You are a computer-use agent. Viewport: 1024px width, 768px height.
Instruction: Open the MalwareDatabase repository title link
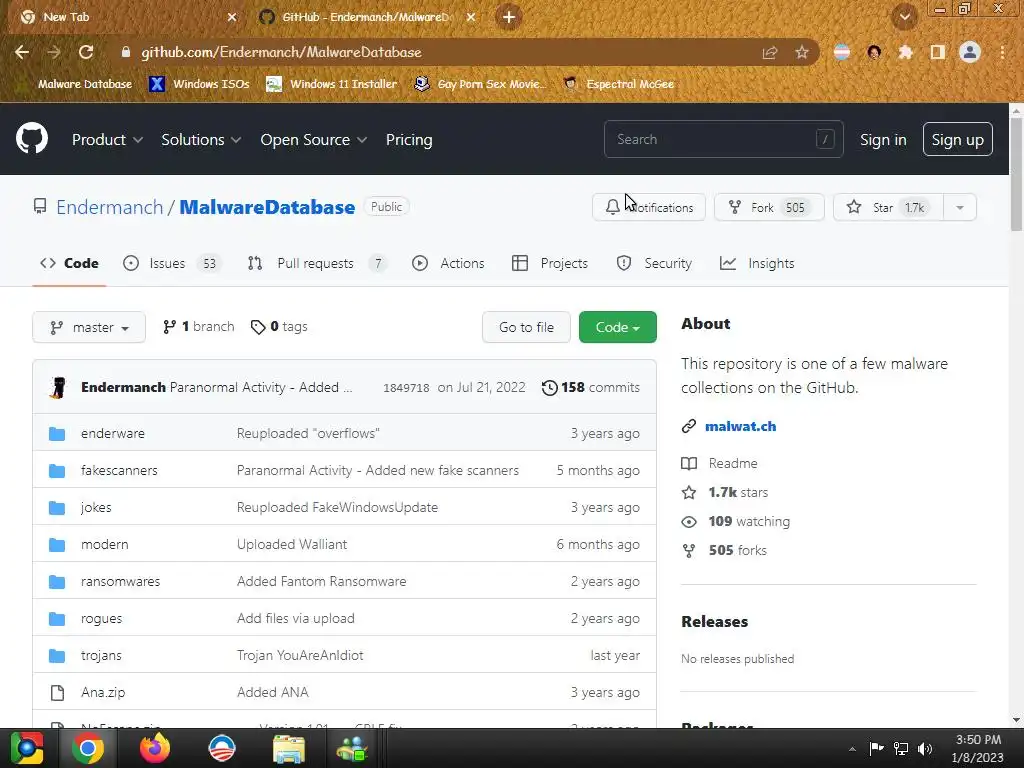(267, 207)
